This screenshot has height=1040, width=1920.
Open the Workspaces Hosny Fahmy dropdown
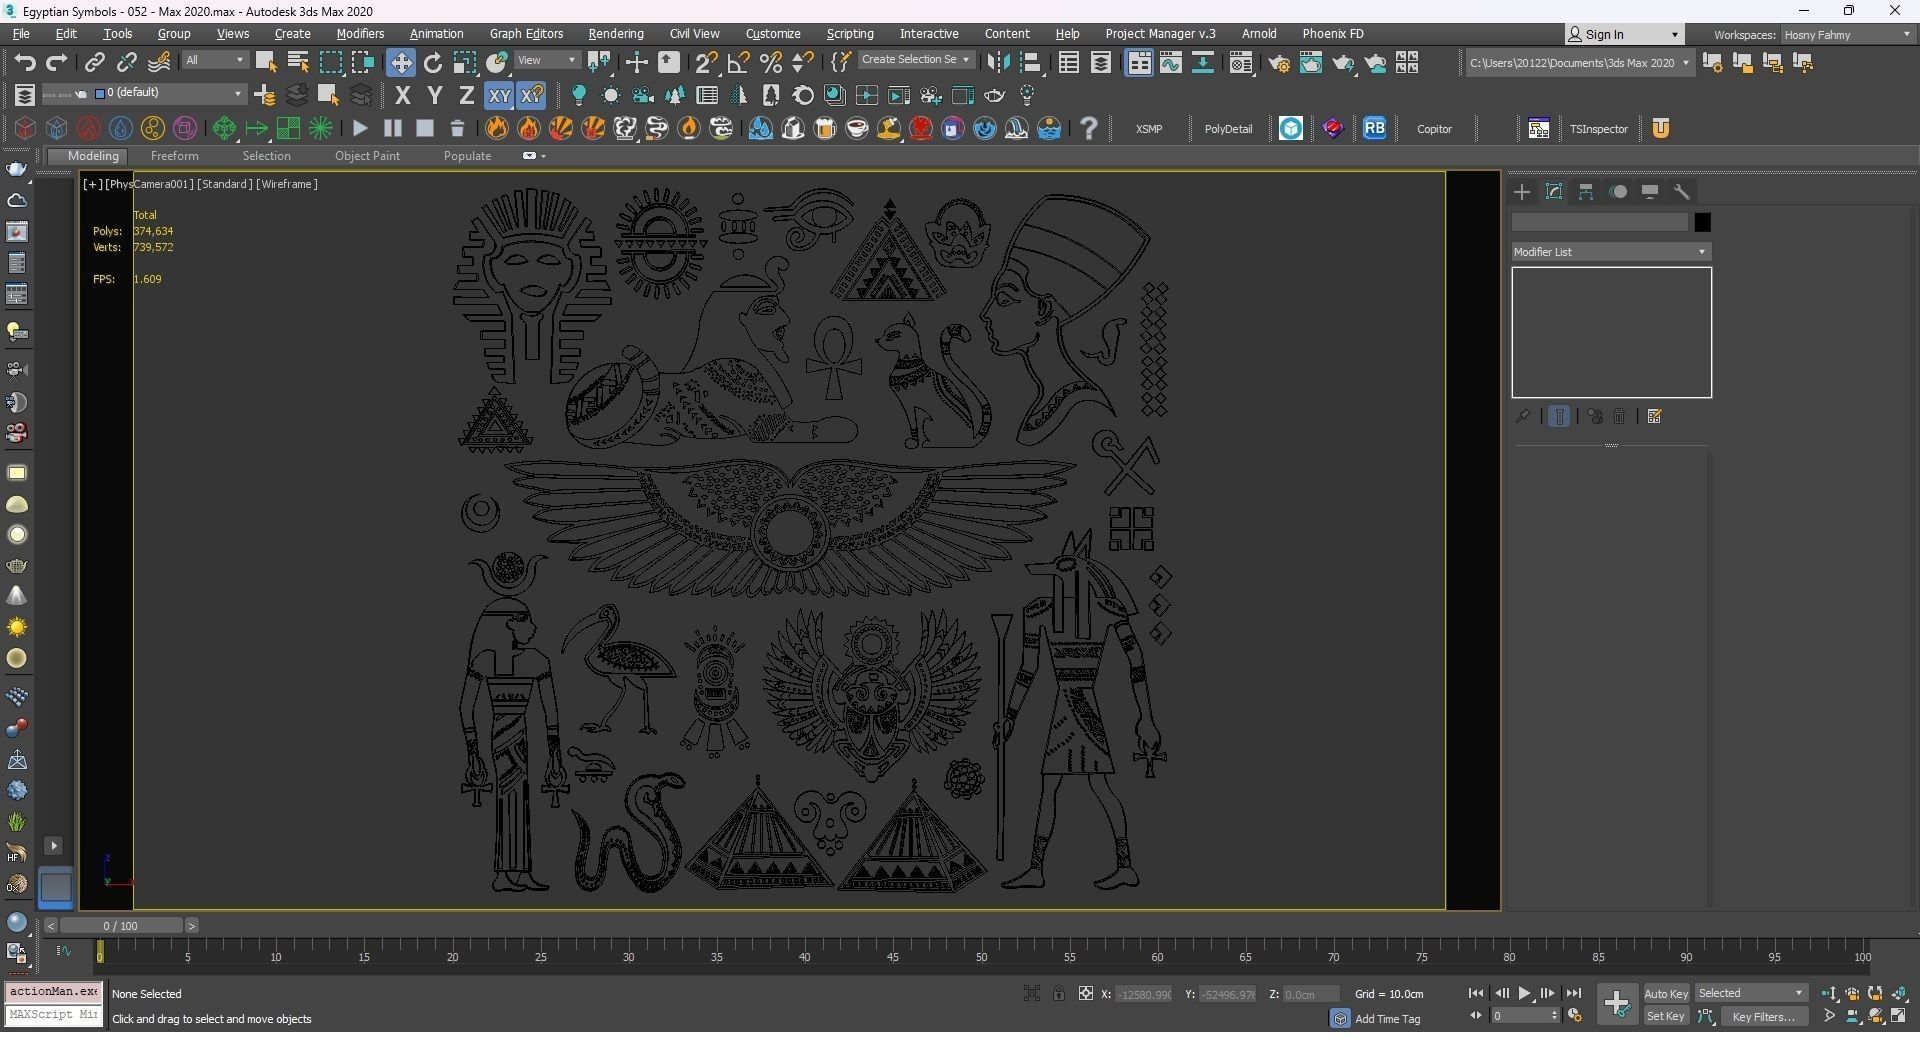[1847, 35]
